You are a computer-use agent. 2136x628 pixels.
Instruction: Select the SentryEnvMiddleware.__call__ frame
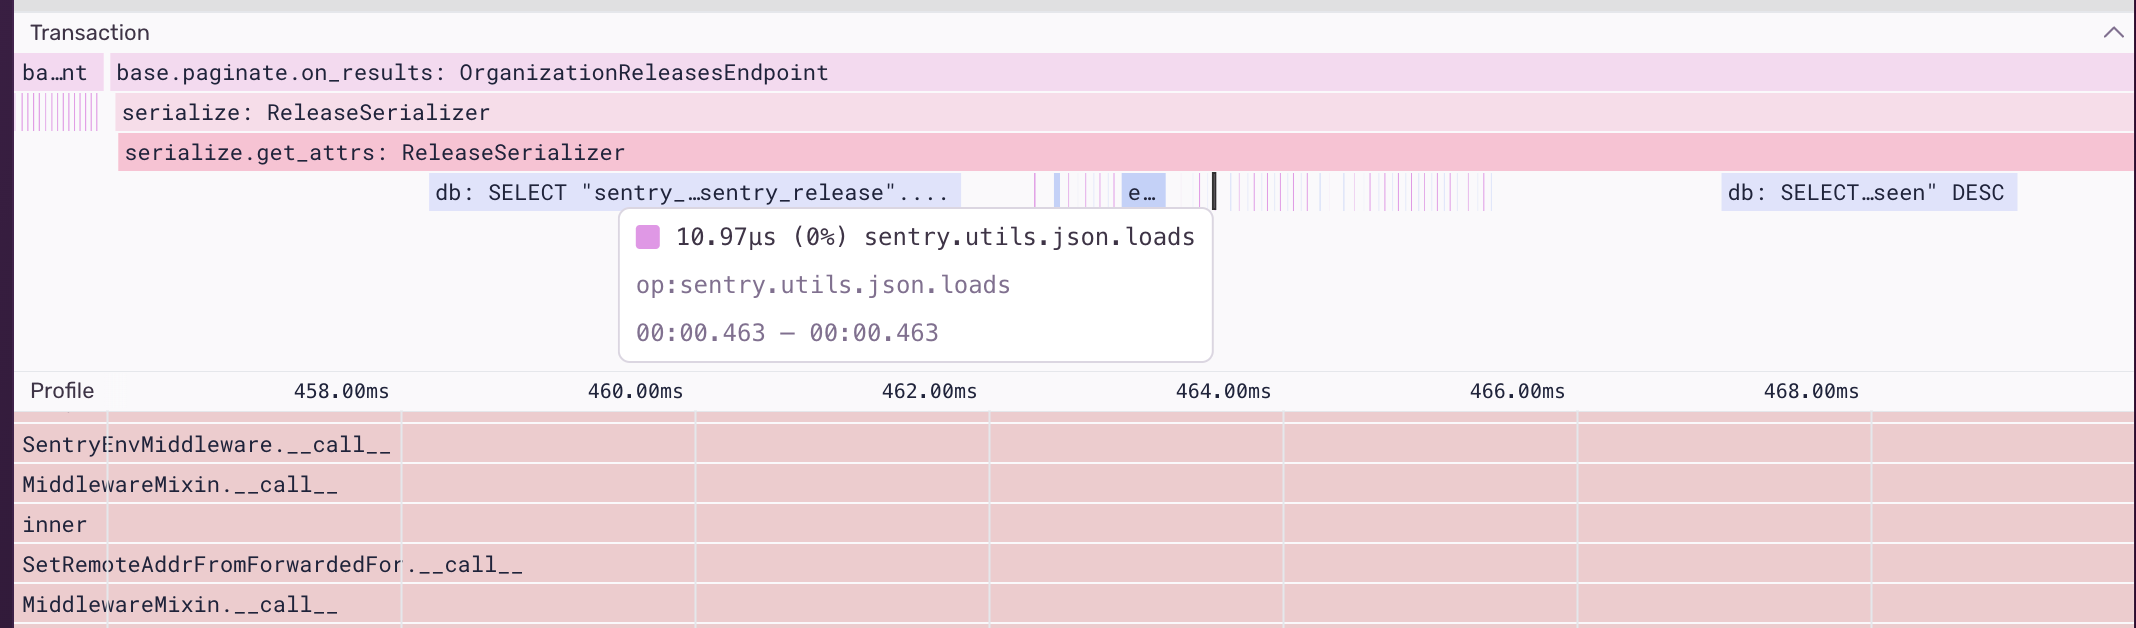pyautogui.click(x=206, y=445)
